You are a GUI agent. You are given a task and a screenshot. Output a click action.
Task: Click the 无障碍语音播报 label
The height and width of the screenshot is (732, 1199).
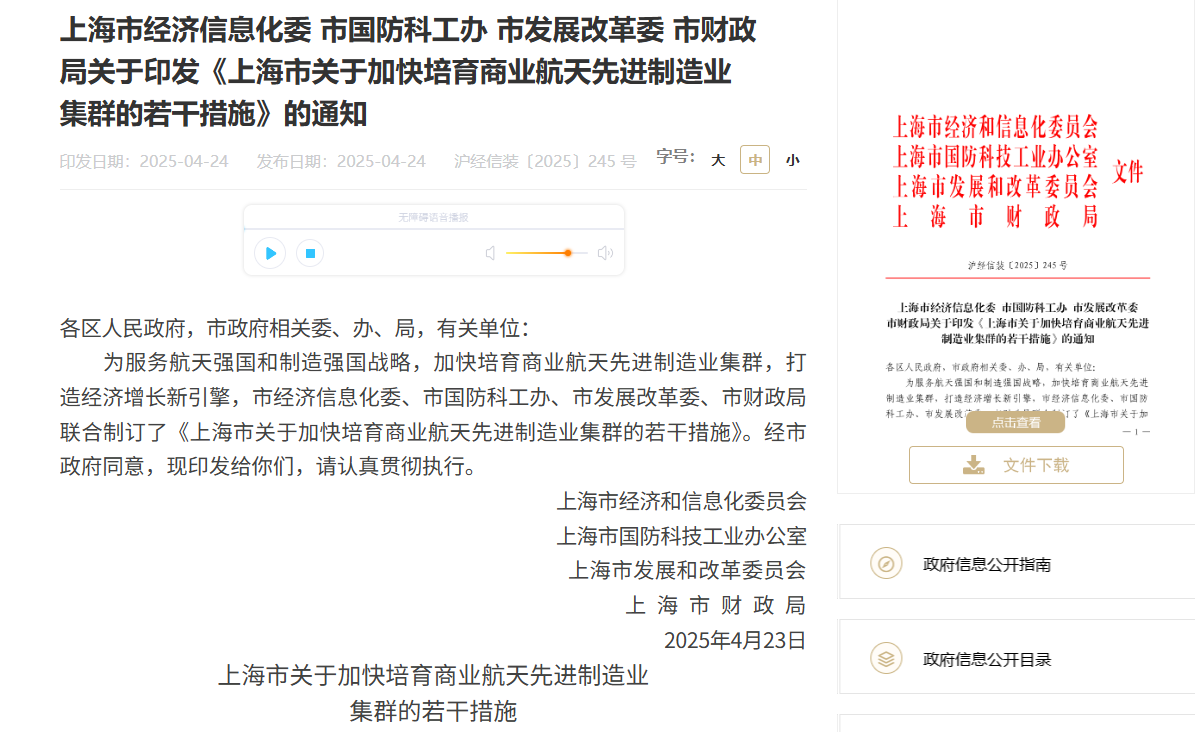click(x=434, y=217)
